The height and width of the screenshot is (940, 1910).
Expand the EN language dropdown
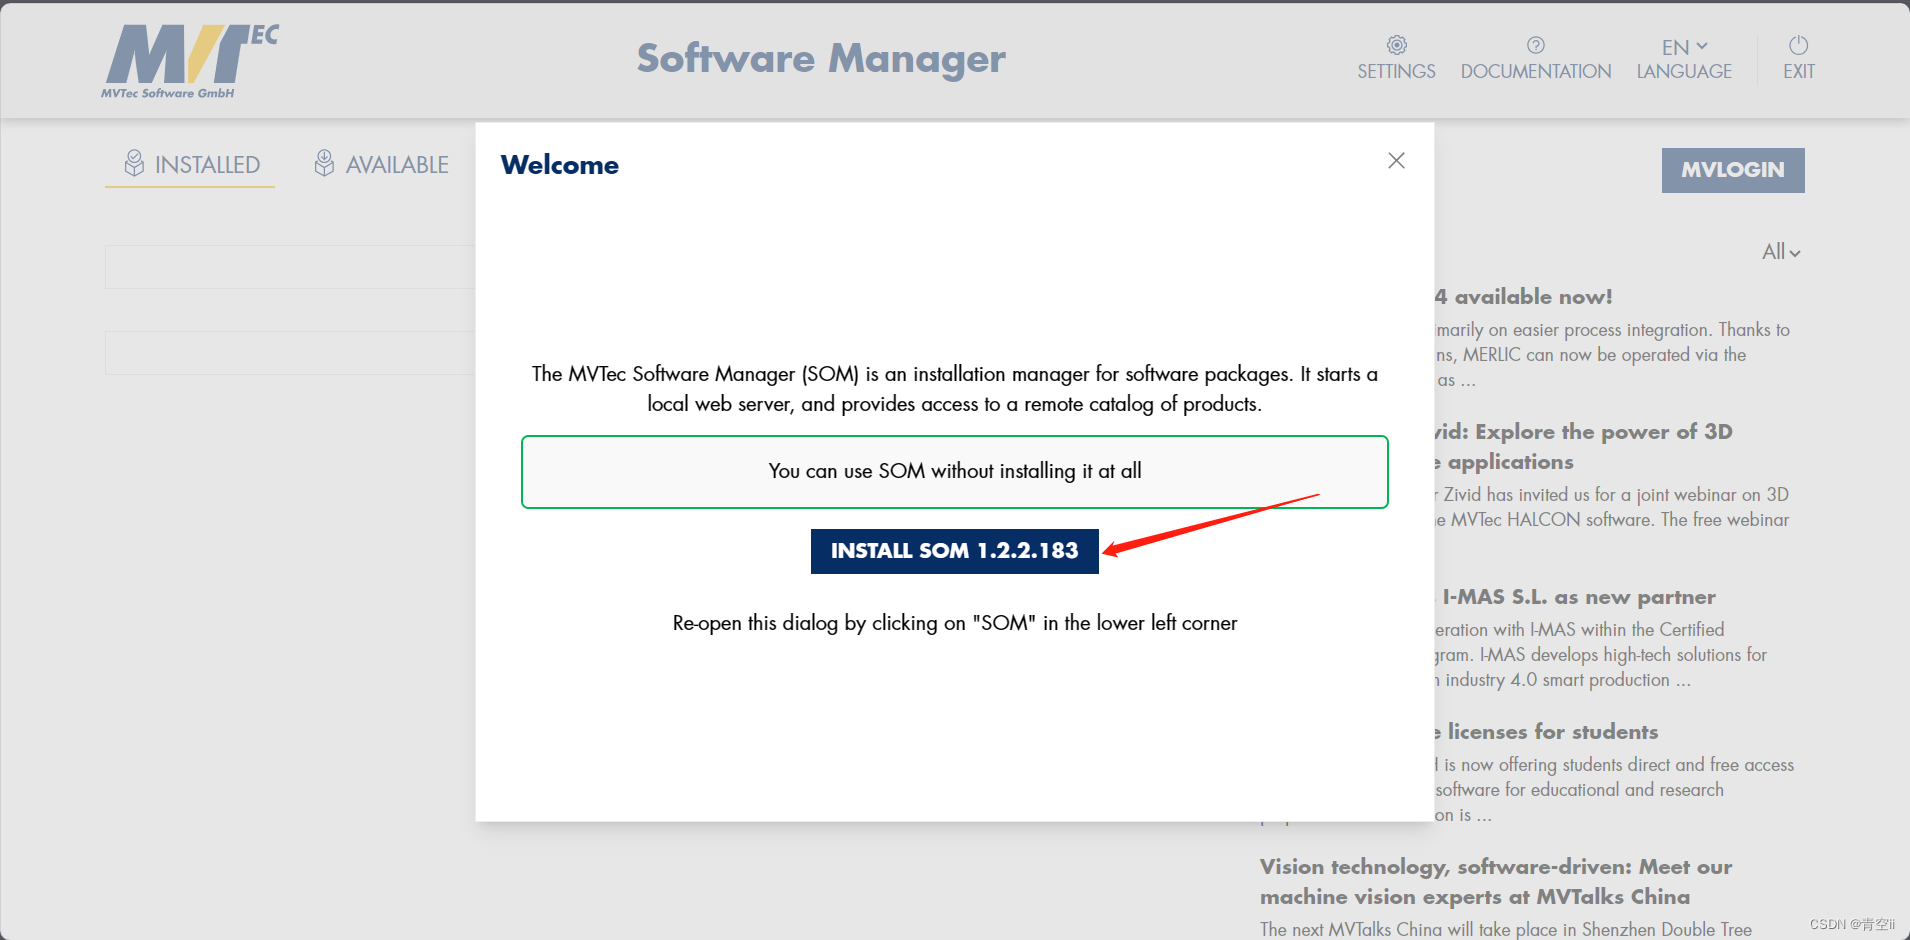(1684, 47)
